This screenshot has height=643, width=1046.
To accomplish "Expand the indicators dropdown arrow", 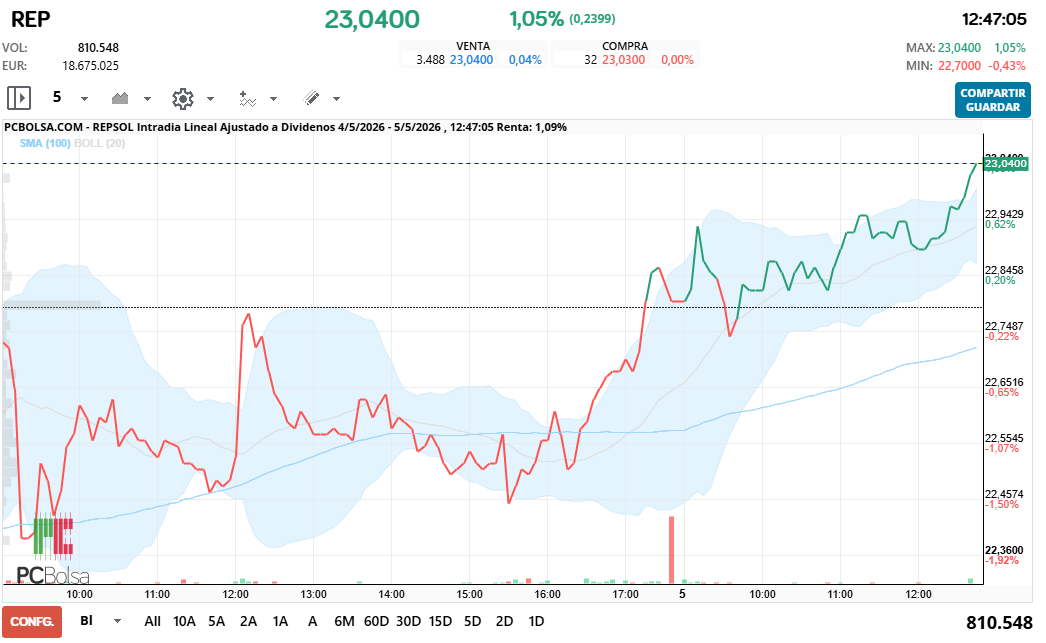I will click(x=273, y=99).
